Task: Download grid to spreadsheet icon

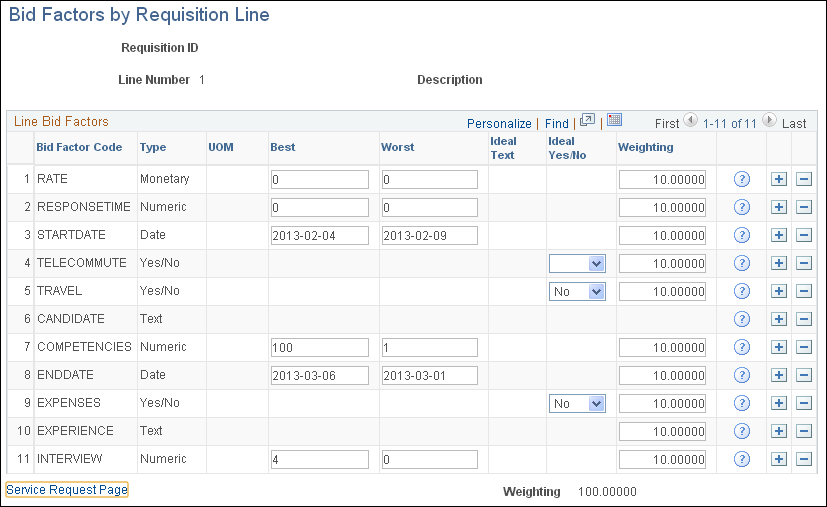Action: click(614, 120)
